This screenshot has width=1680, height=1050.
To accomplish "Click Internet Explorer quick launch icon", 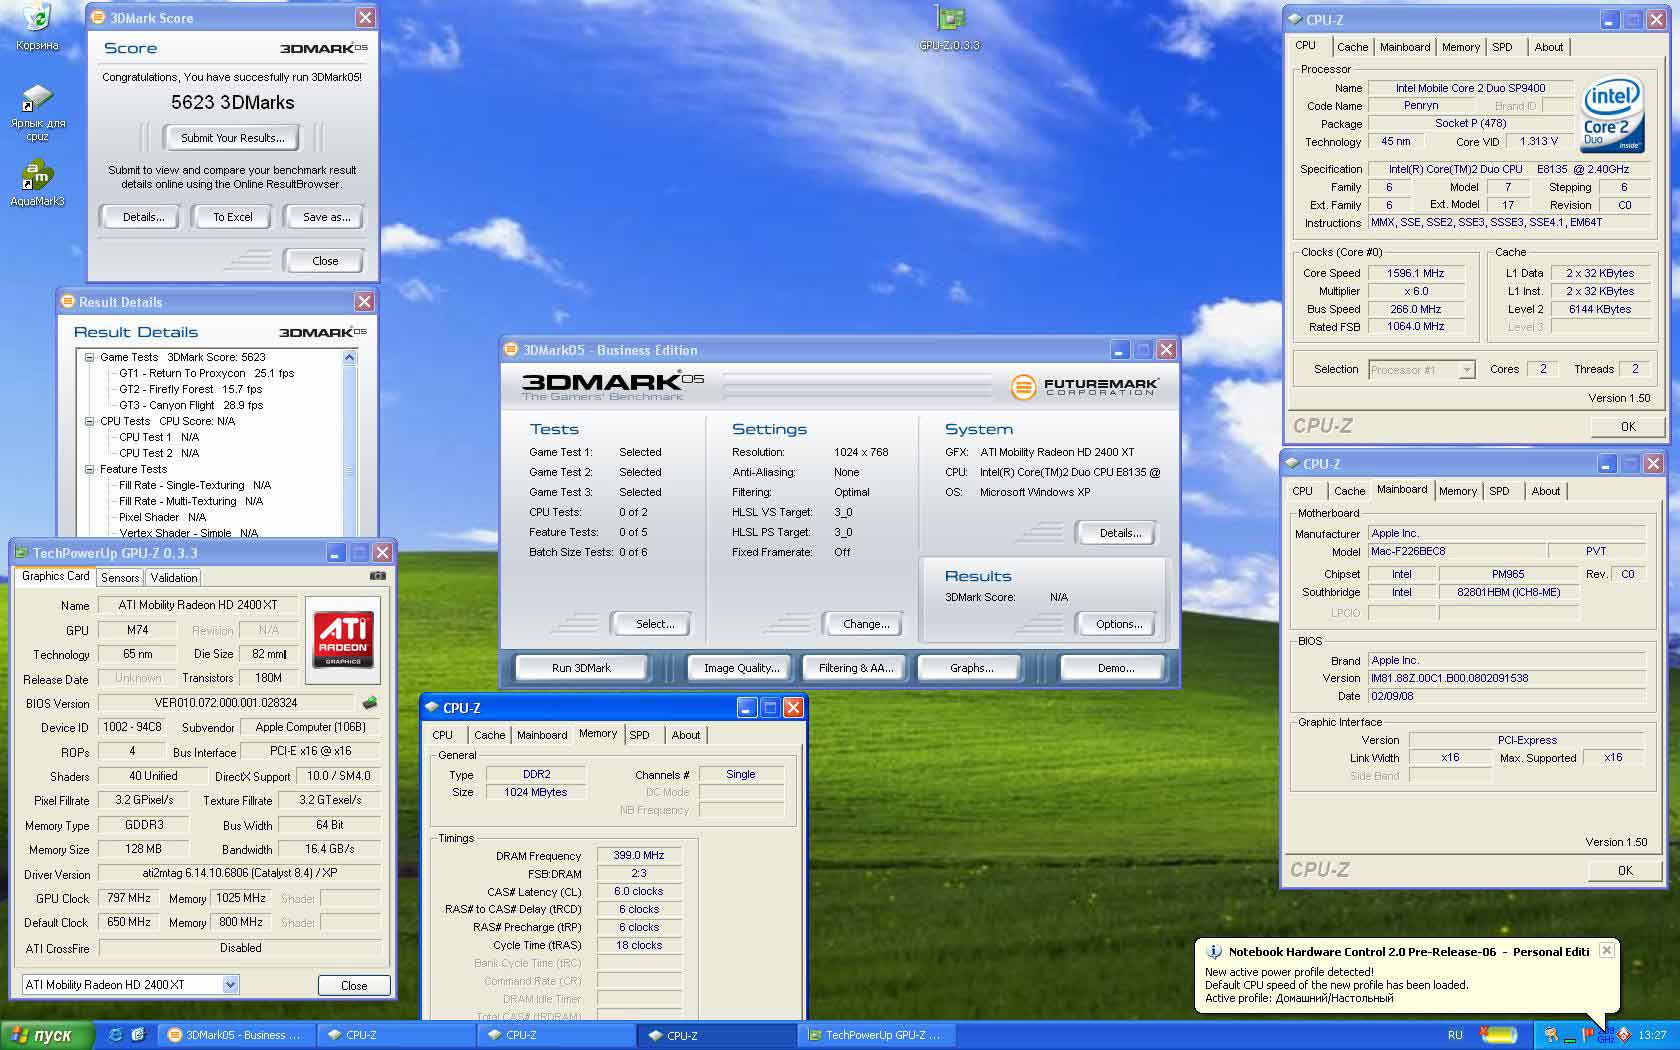I will tap(116, 1035).
